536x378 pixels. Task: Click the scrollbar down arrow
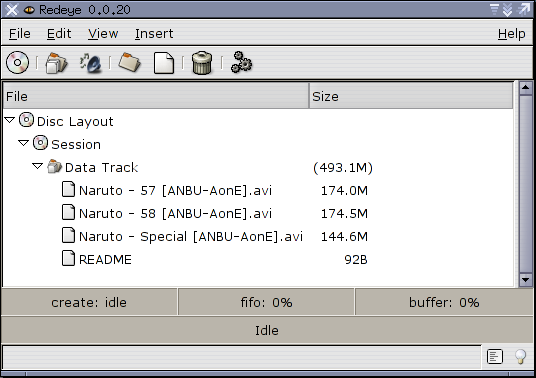[x=525, y=280]
